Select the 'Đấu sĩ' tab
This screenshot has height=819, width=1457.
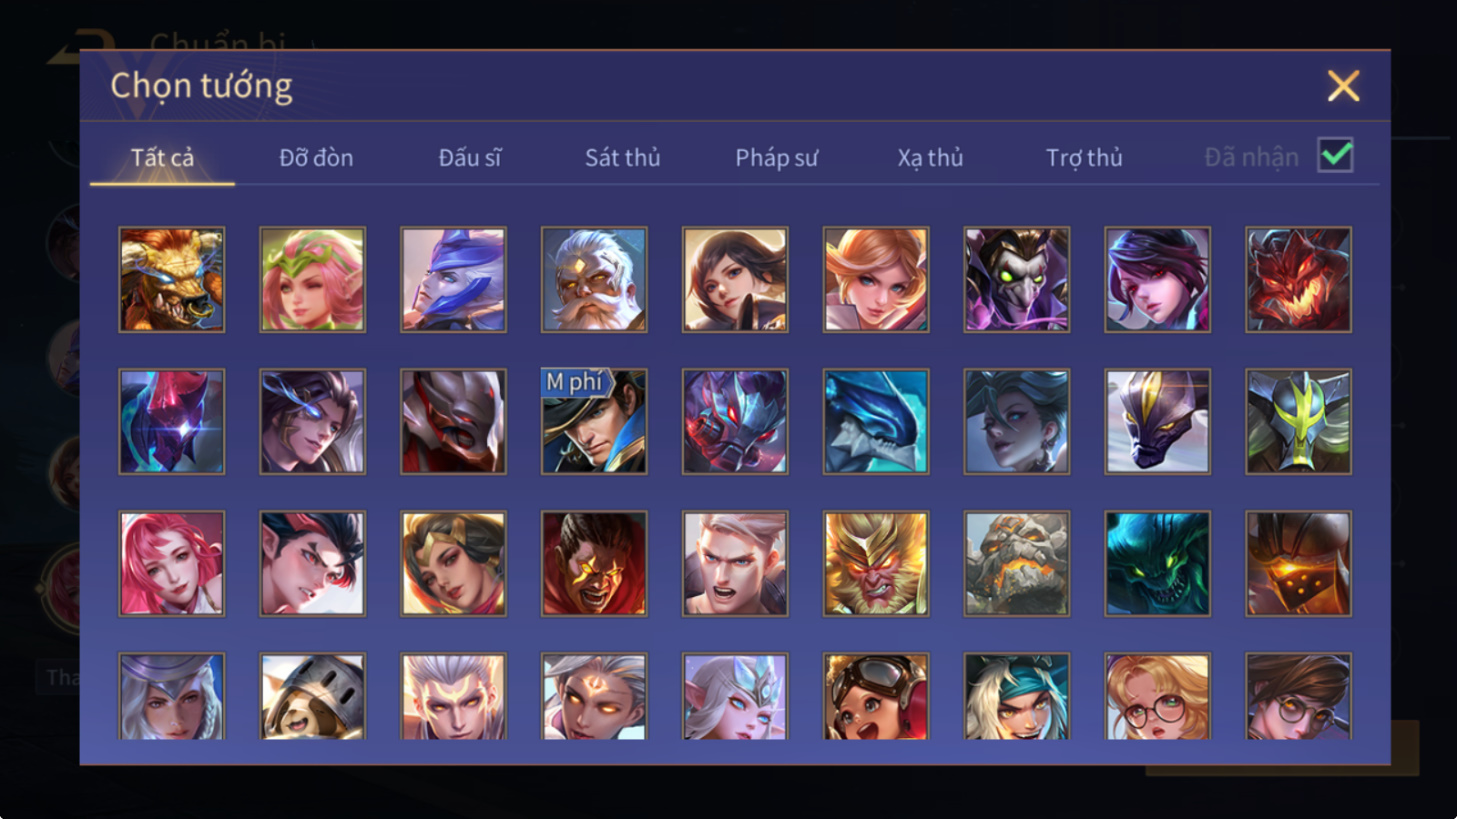coord(469,157)
